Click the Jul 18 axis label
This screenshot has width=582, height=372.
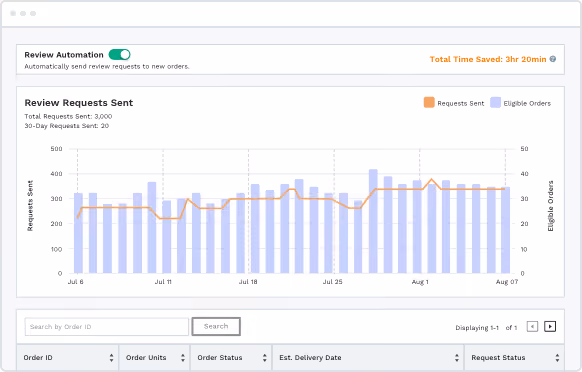click(x=248, y=282)
